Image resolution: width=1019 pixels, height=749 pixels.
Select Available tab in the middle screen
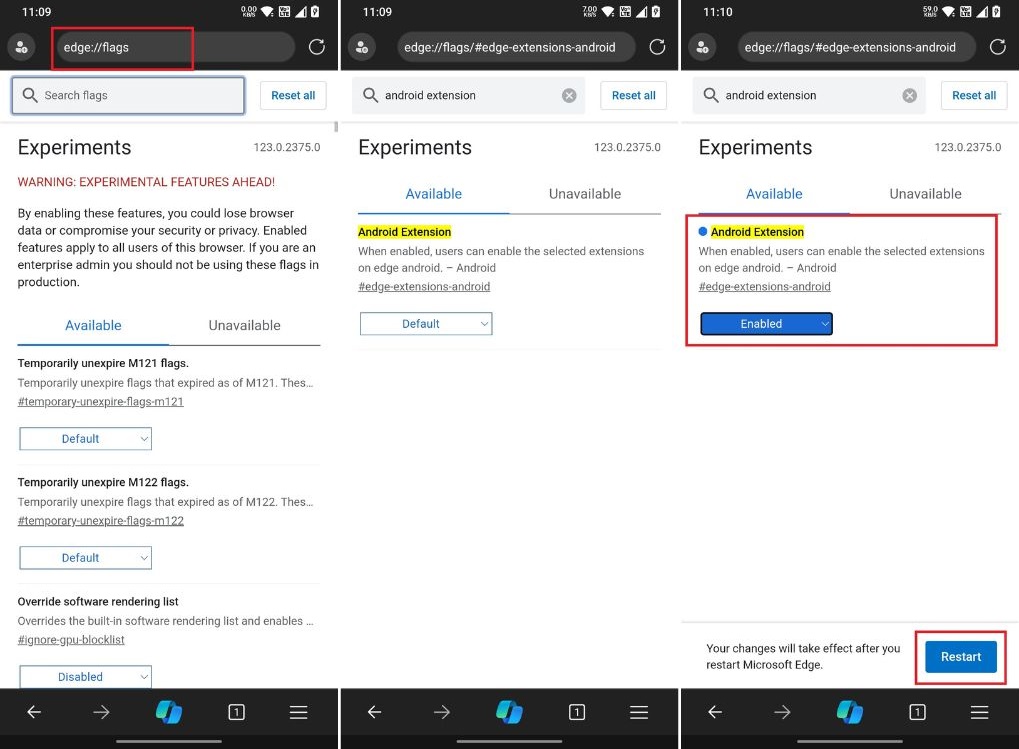(433, 194)
